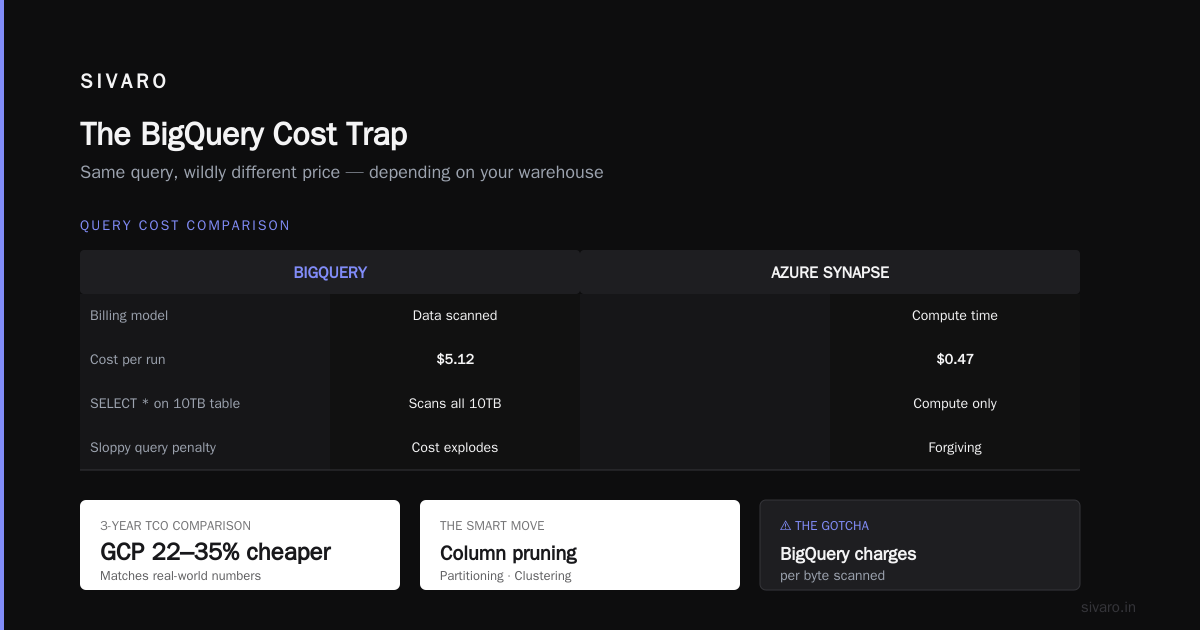Screen dimensions: 1200x630
Task: Click the 'Cost explodes' cell
Action: 455,447
